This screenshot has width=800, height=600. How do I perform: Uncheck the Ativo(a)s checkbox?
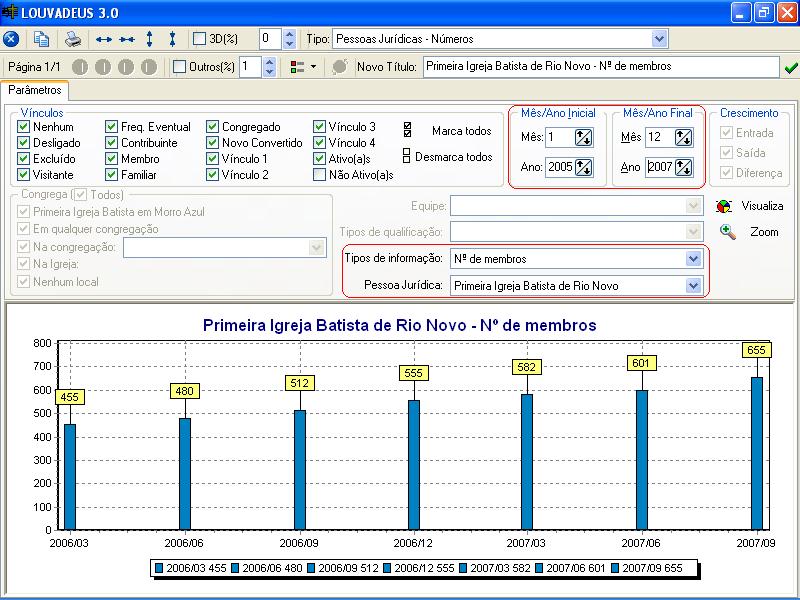(x=319, y=159)
